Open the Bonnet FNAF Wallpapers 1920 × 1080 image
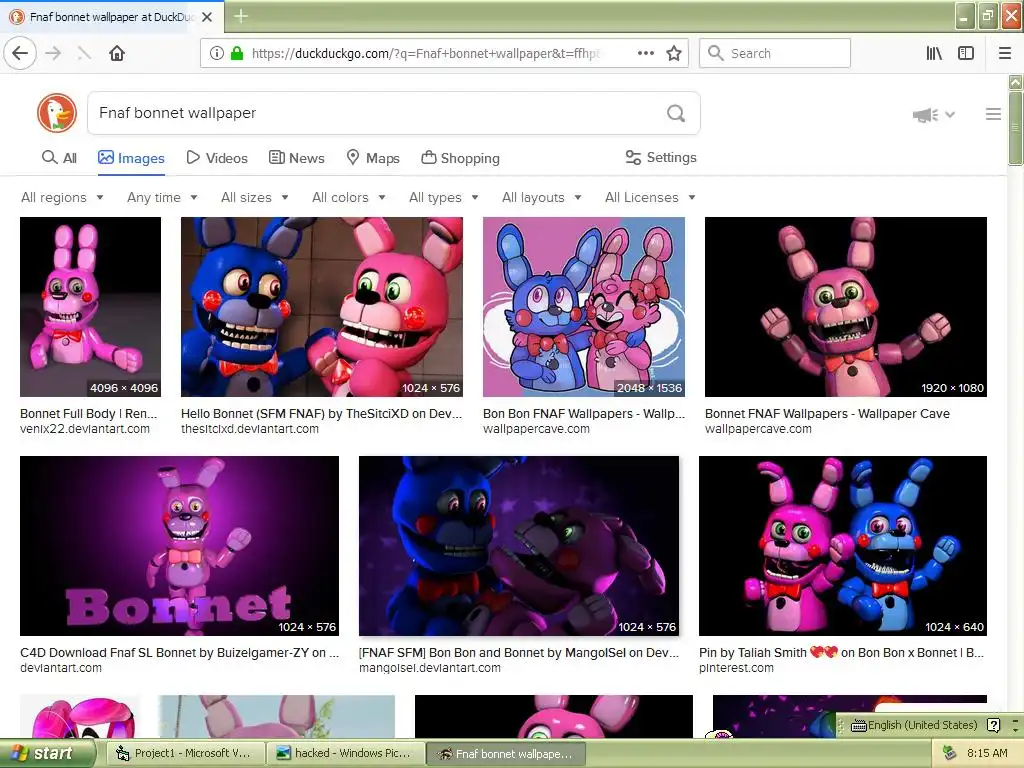Screen dimensions: 1024x768 click(x=846, y=307)
